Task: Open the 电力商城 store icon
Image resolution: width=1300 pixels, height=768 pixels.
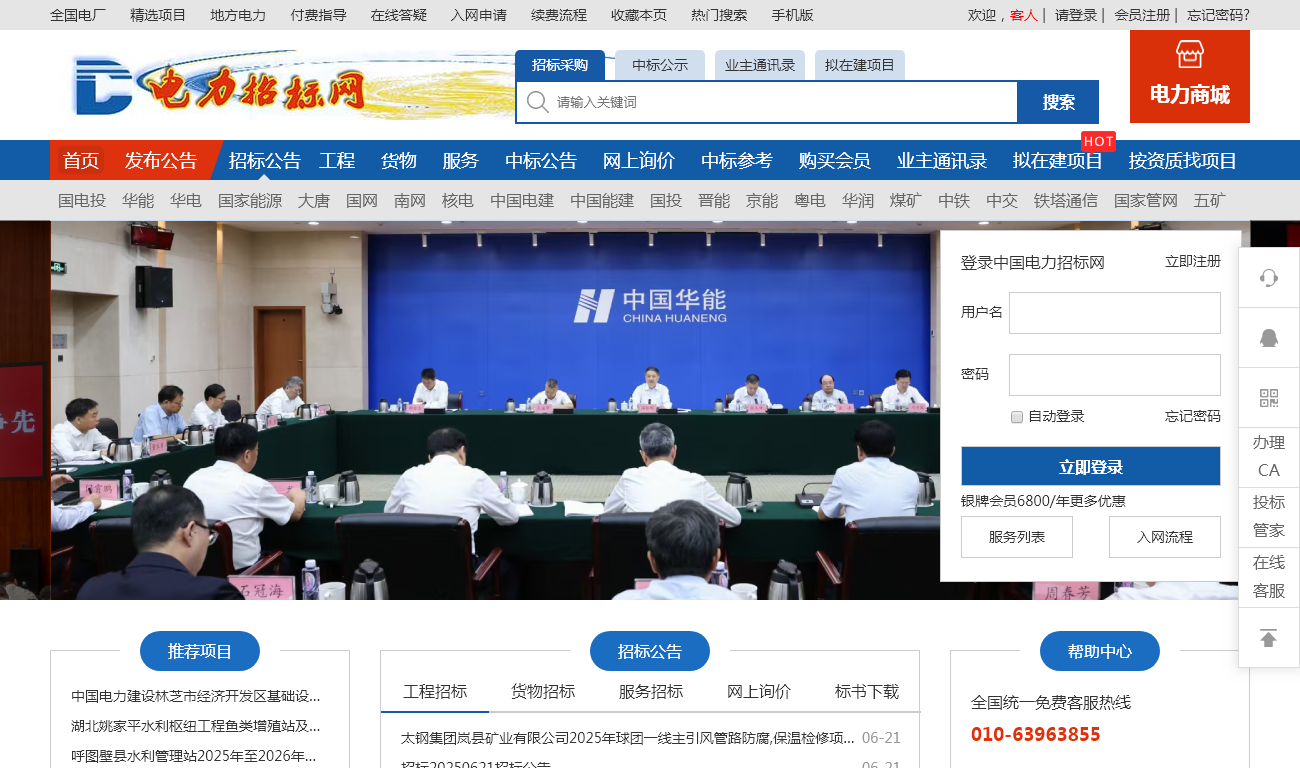Action: [x=1190, y=54]
